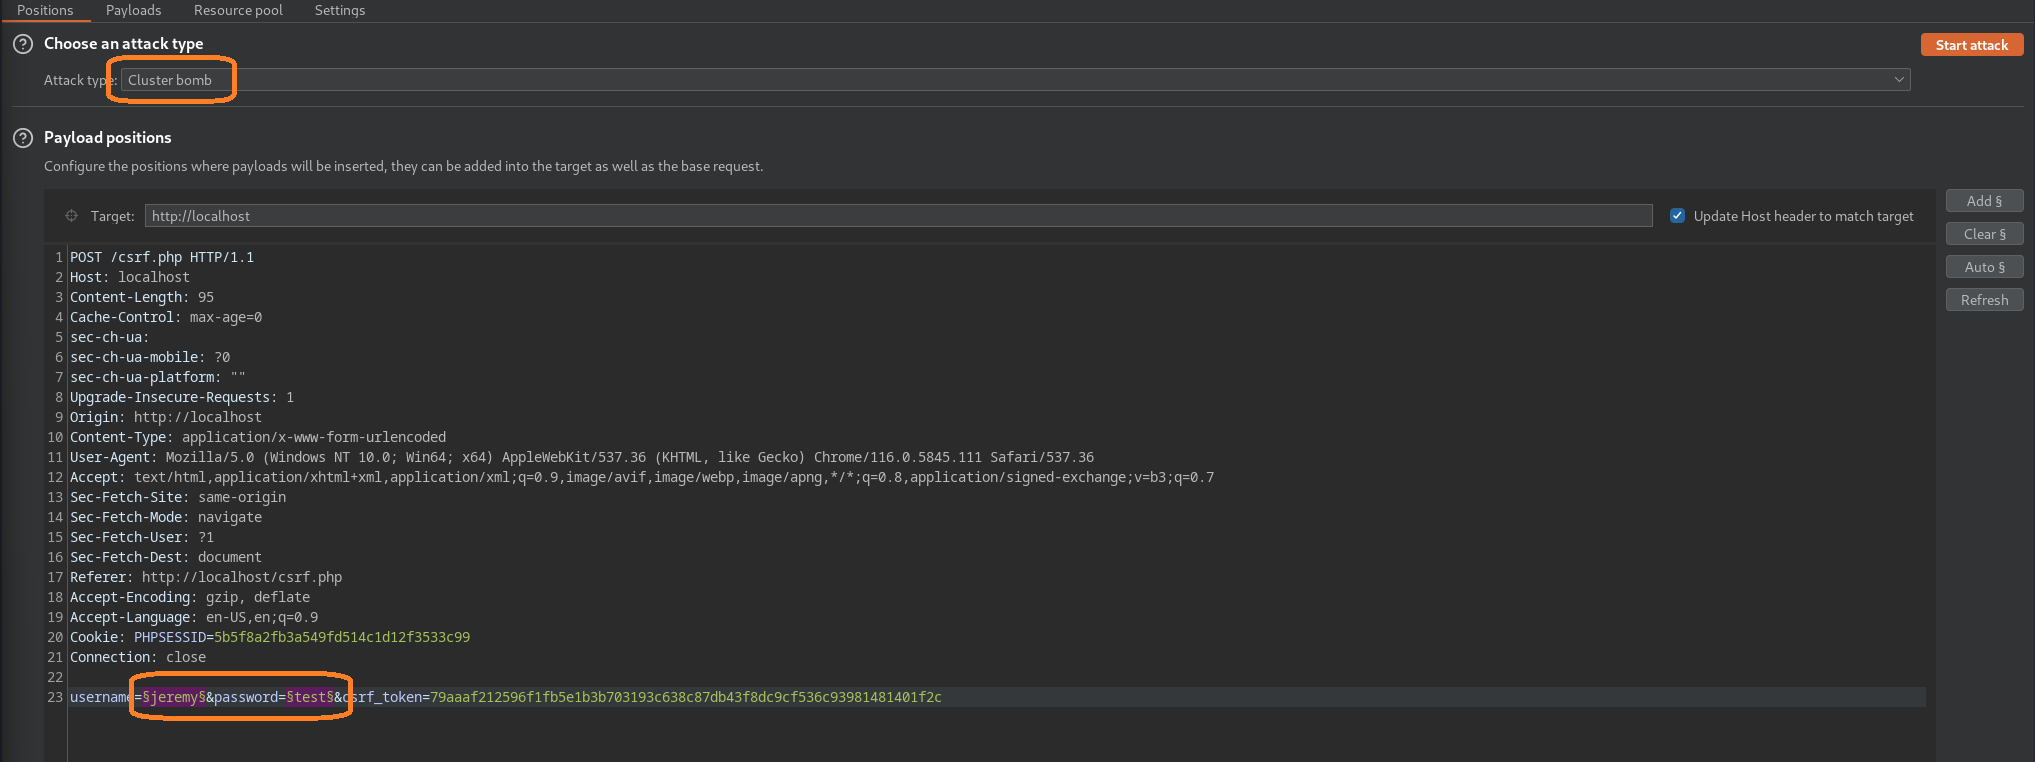The width and height of the screenshot is (2035, 762).
Task: Open help for Choose an attack type
Action: (23, 44)
